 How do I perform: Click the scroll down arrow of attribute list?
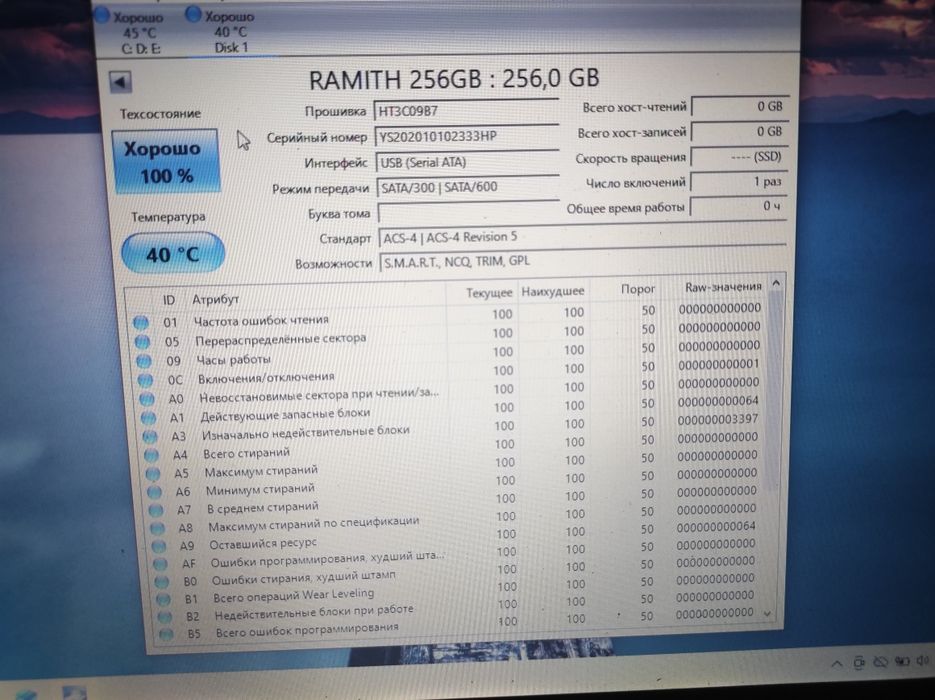coord(767,613)
